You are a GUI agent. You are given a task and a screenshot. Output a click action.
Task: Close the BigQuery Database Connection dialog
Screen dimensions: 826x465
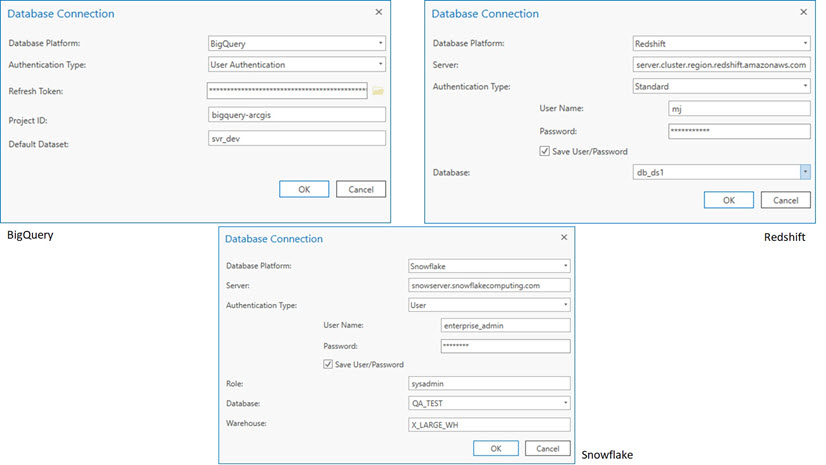[x=379, y=12]
